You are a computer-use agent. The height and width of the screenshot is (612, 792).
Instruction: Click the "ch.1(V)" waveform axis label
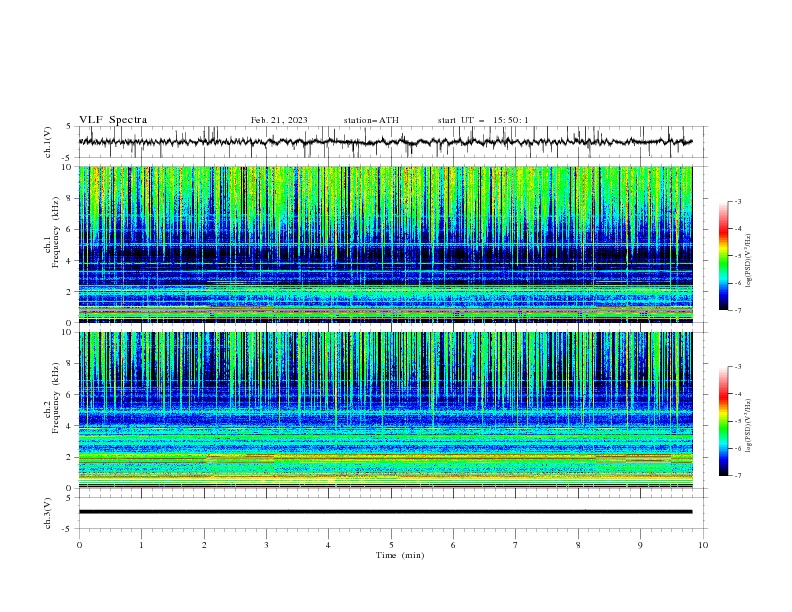click(48, 142)
